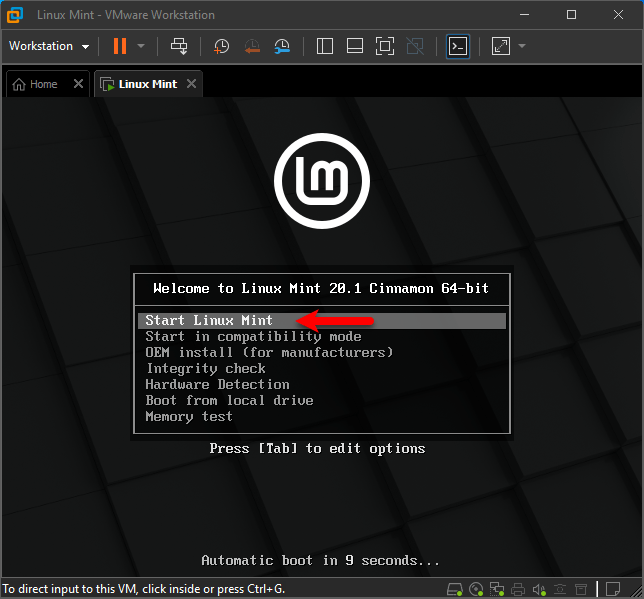The width and height of the screenshot is (644, 599).
Task: Click the sound card status icon
Action: (539, 590)
